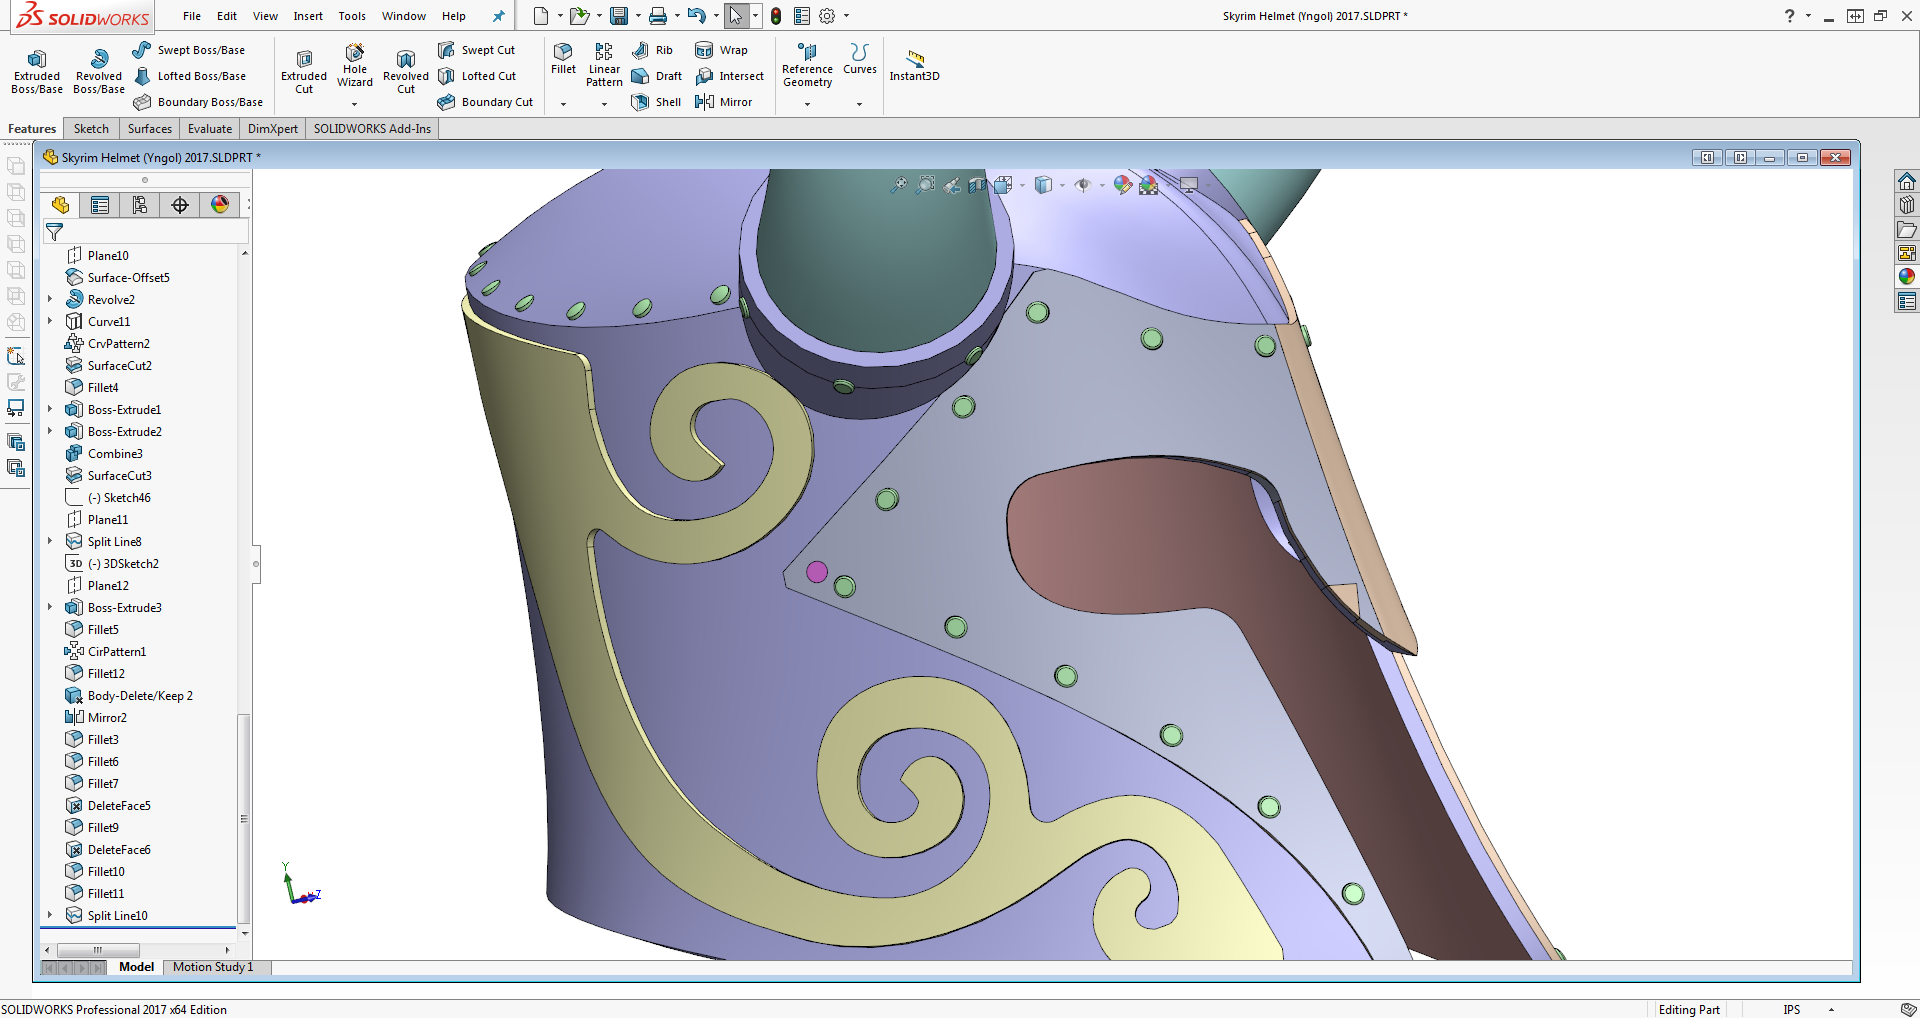Select the Mirror tool

(723, 102)
